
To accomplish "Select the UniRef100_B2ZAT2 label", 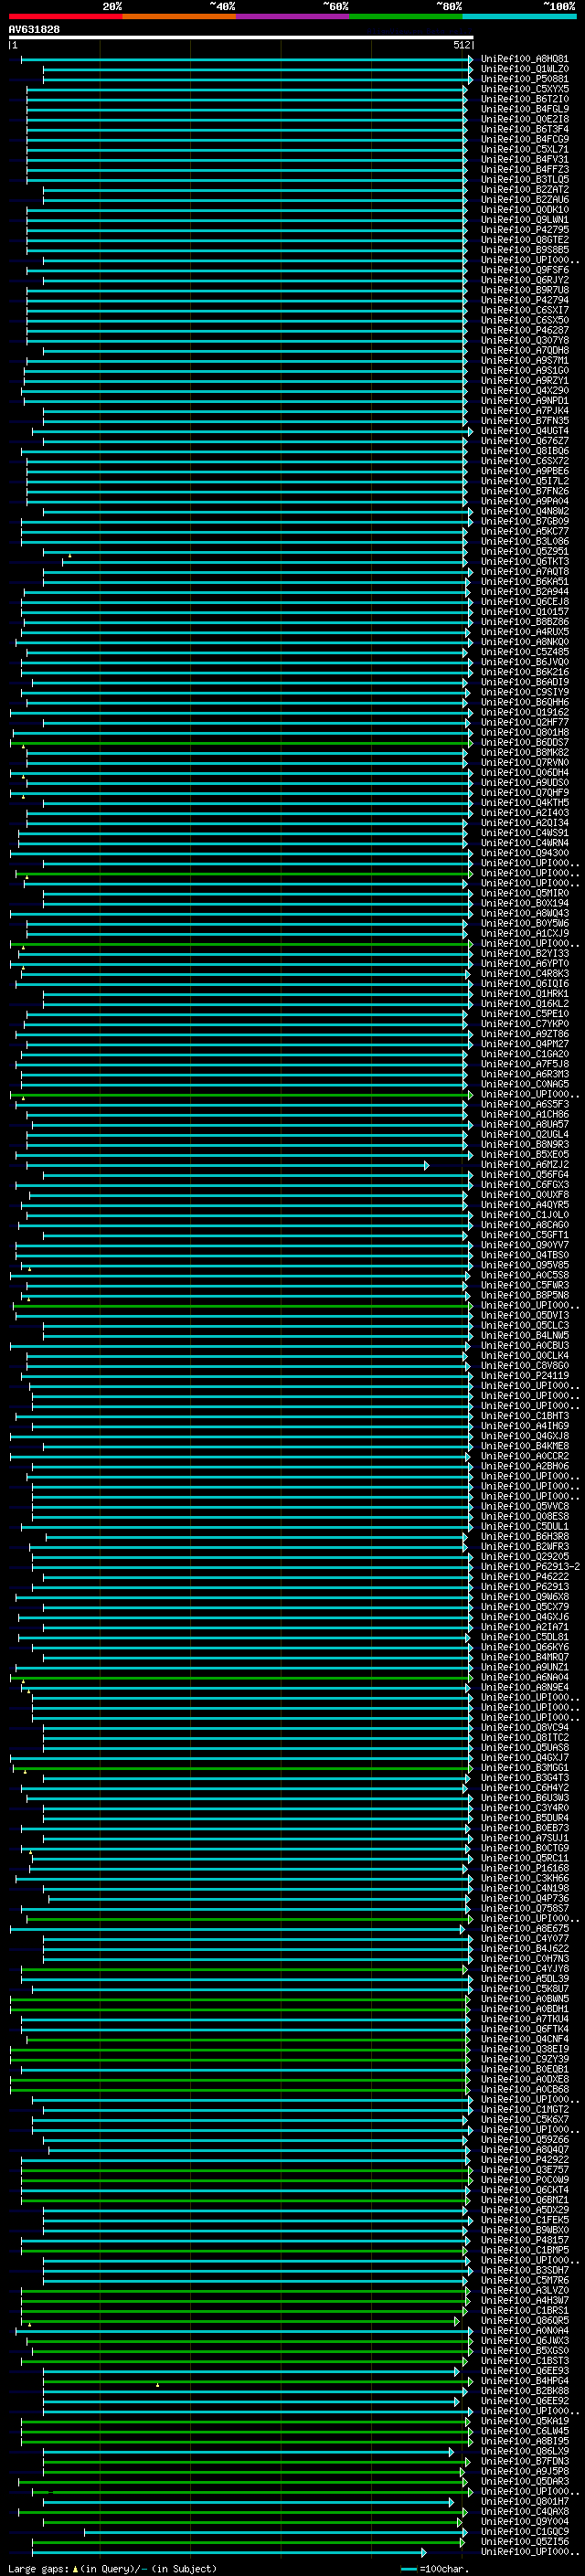I will pyautogui.click(x=524, y=190).
